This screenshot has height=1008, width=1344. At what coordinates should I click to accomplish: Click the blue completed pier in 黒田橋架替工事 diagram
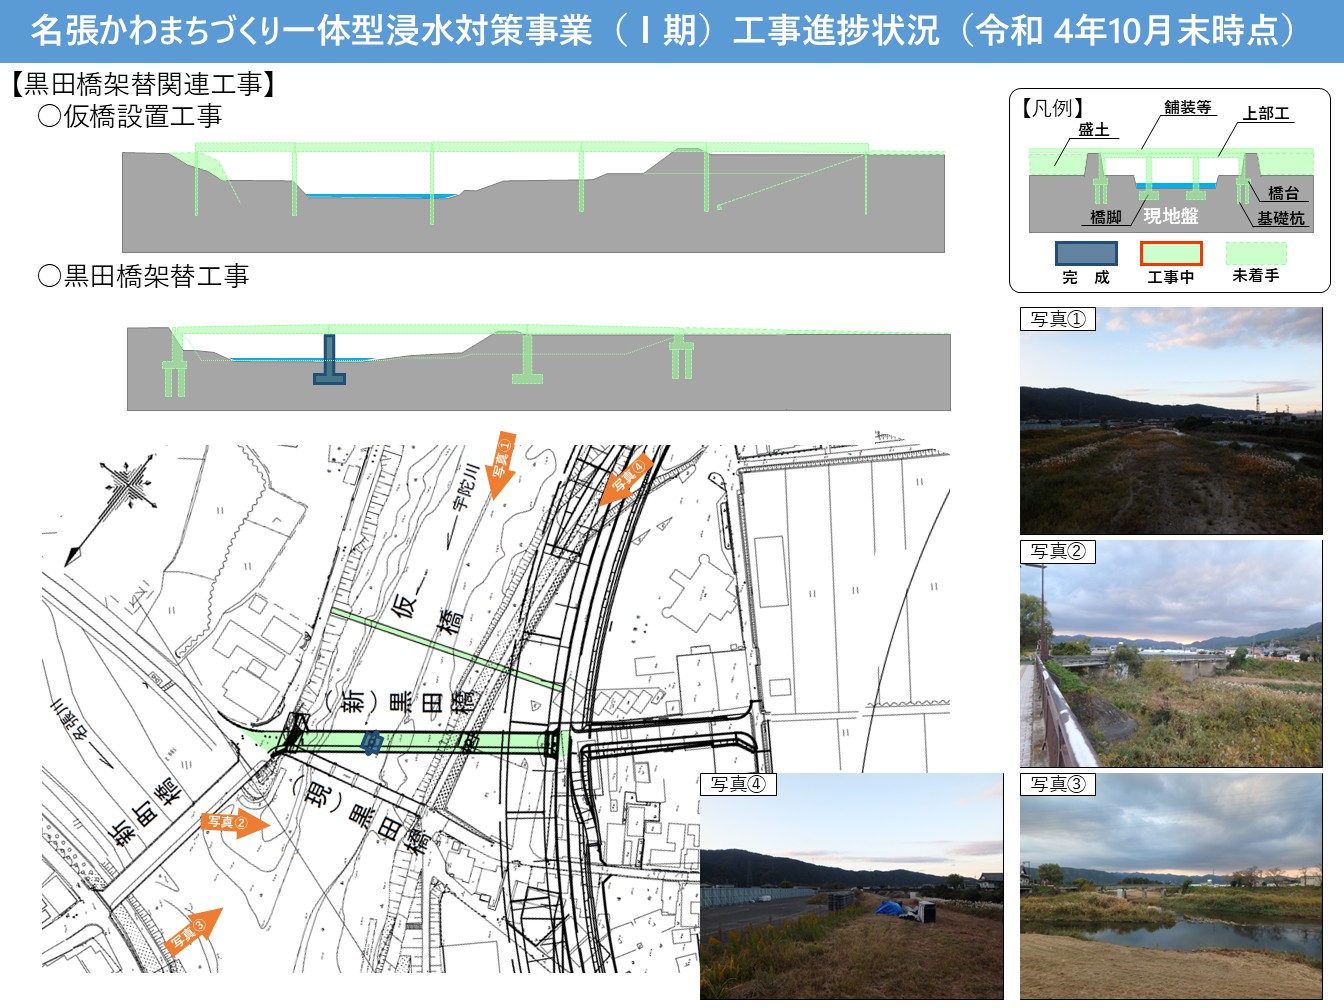[329, 360]
